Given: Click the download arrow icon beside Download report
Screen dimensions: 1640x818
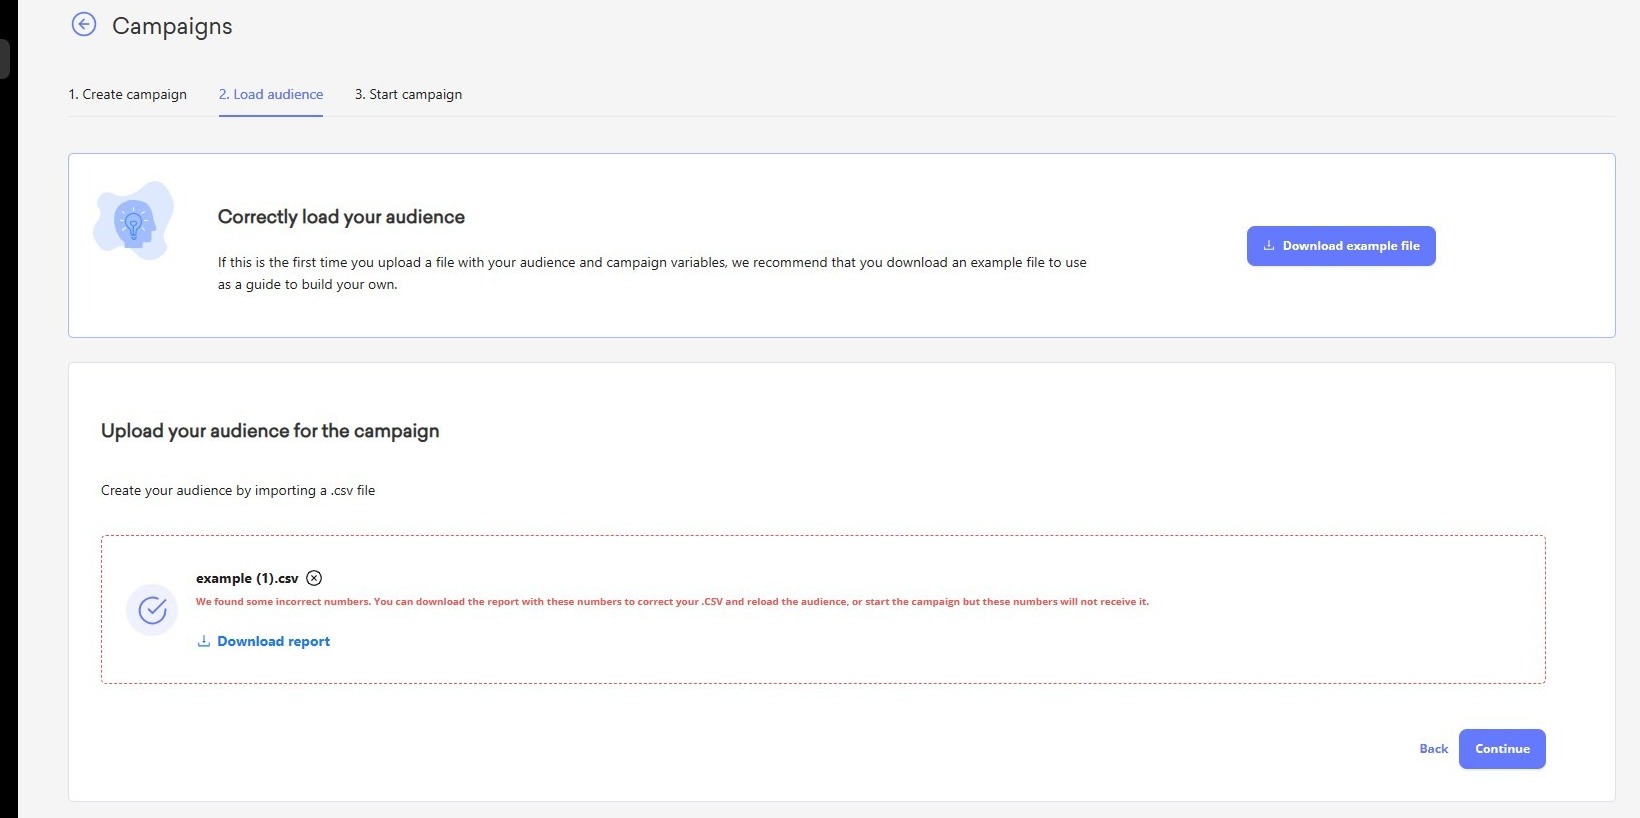Looking at the screenshot, I should coord(204,642).
